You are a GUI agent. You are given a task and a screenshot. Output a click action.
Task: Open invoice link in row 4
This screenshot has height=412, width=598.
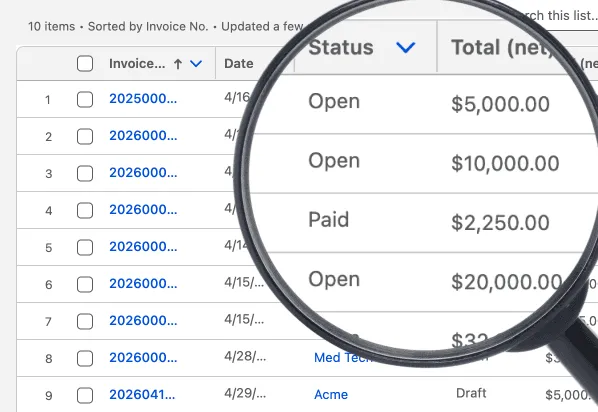point(143,209)
